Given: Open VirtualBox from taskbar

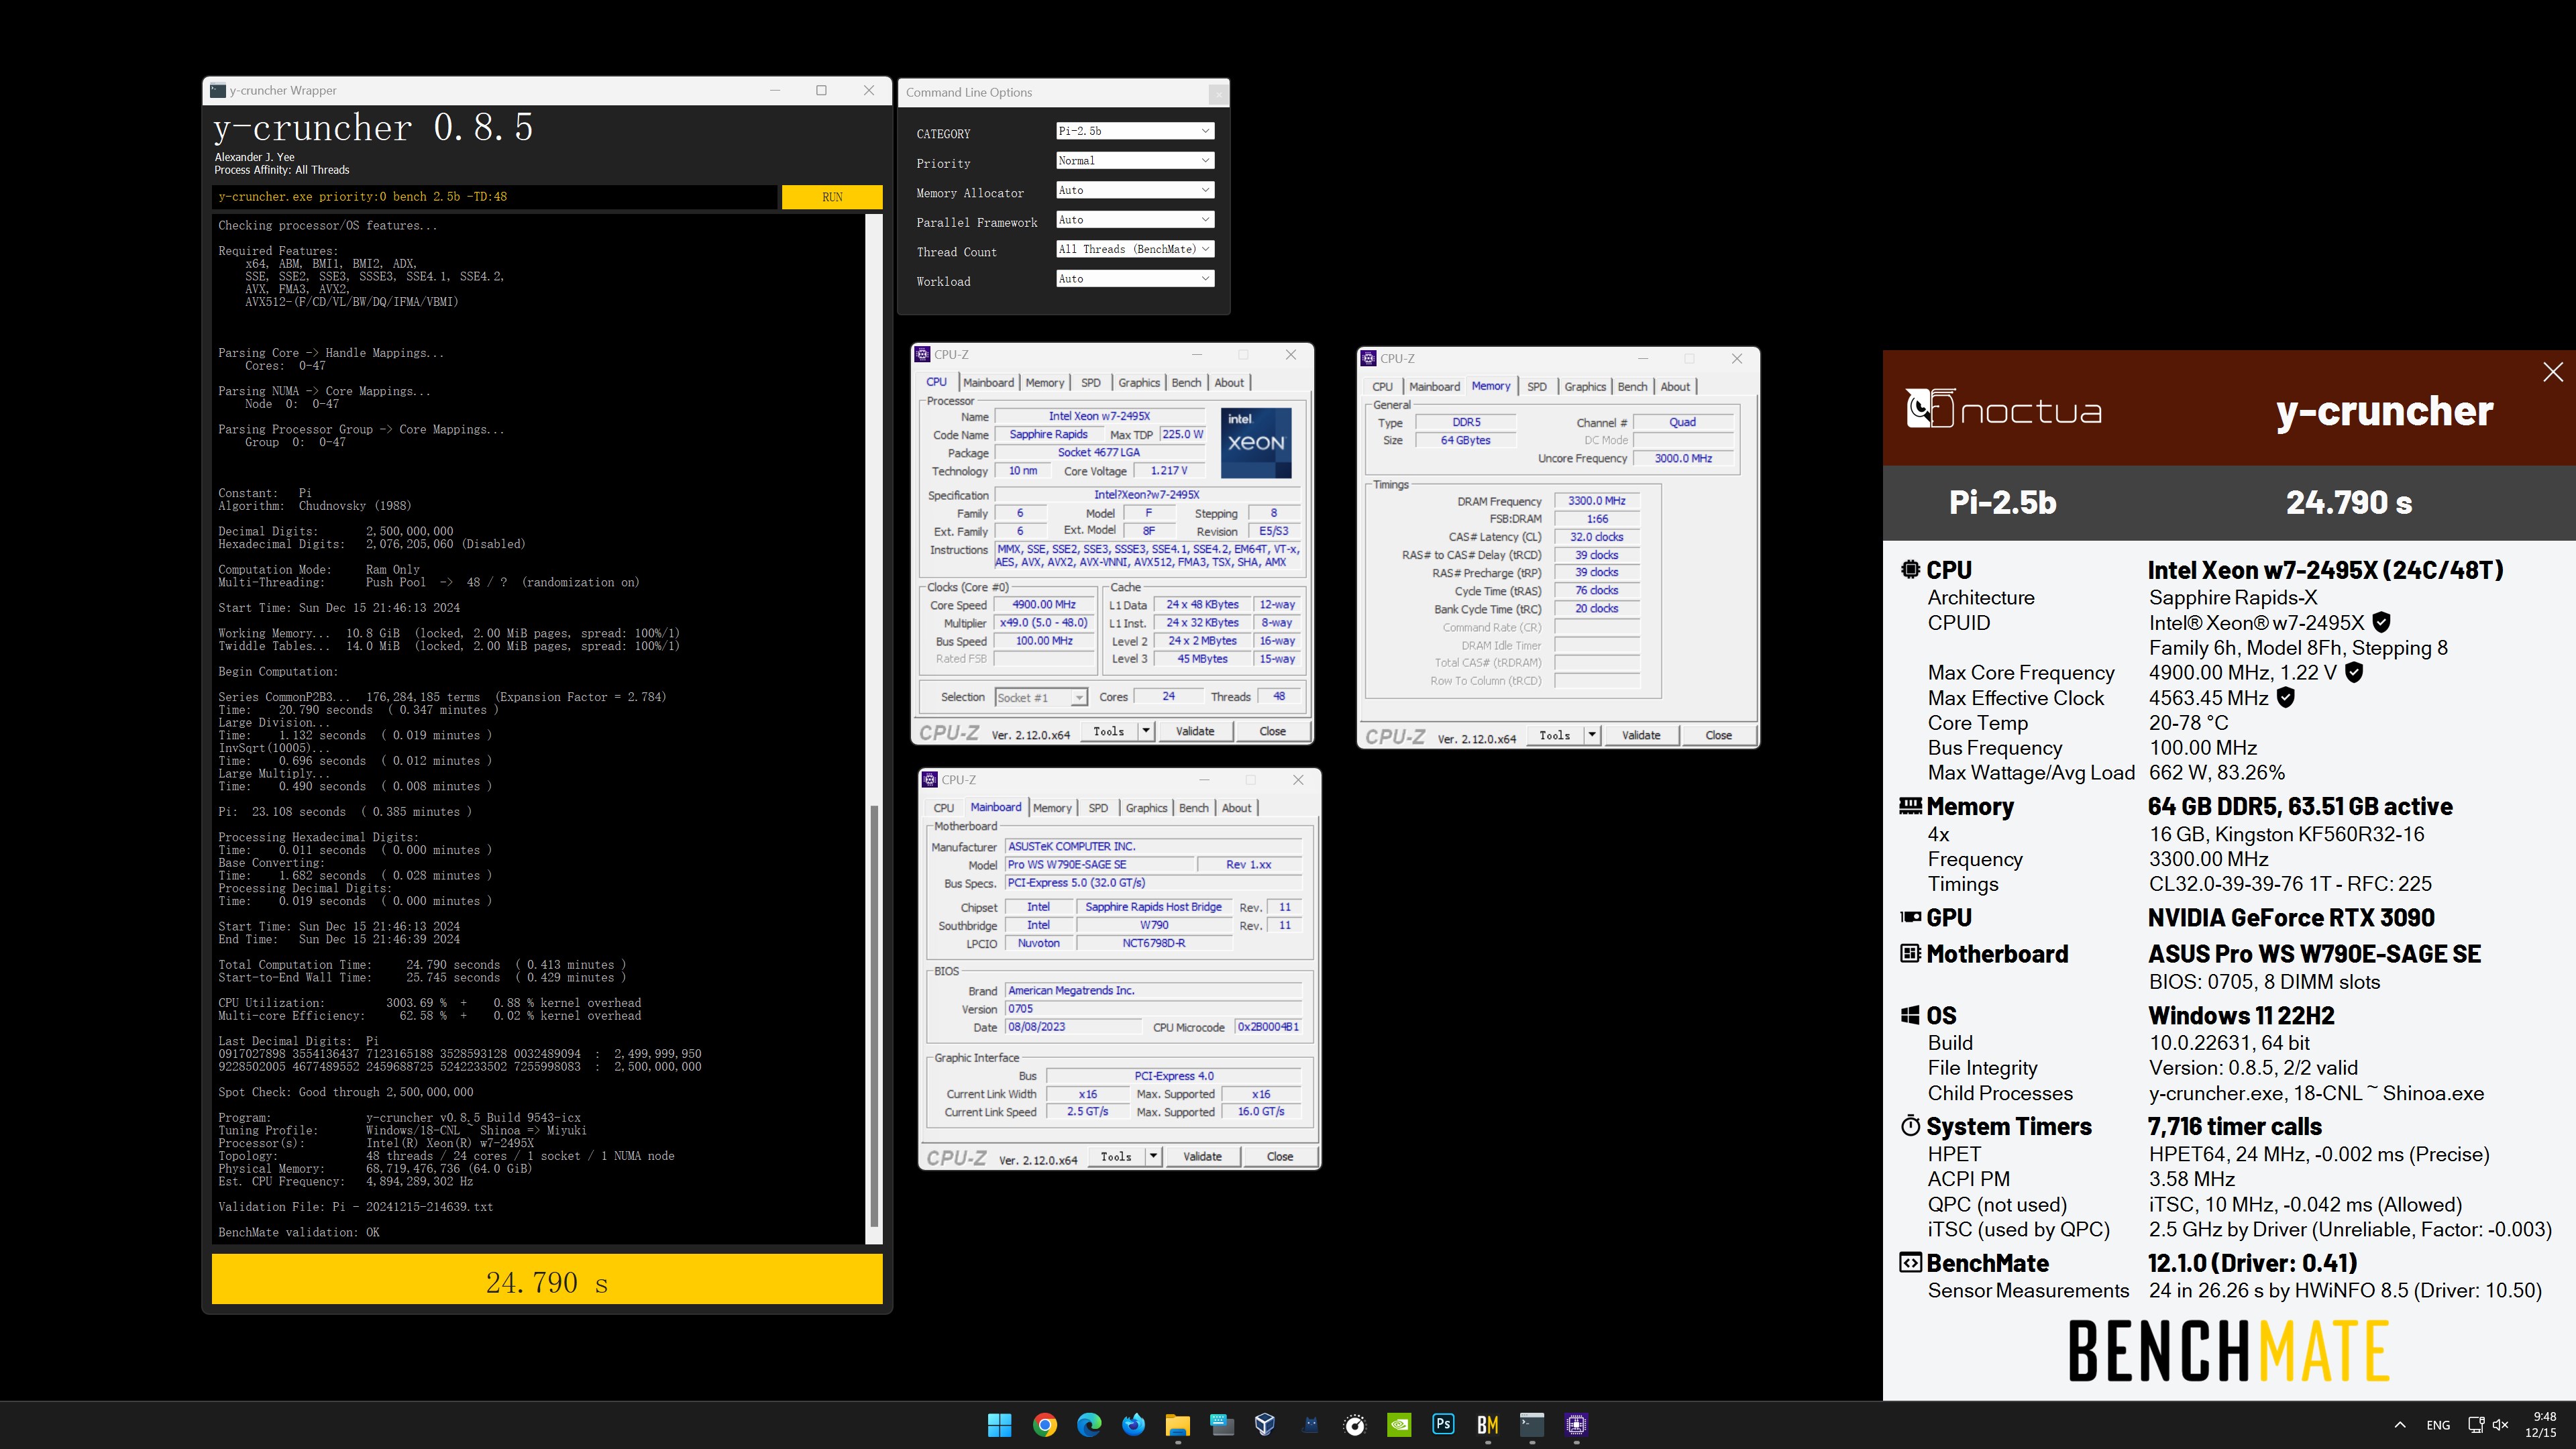Looking at the screenshot, I should click(1265, 1425).
